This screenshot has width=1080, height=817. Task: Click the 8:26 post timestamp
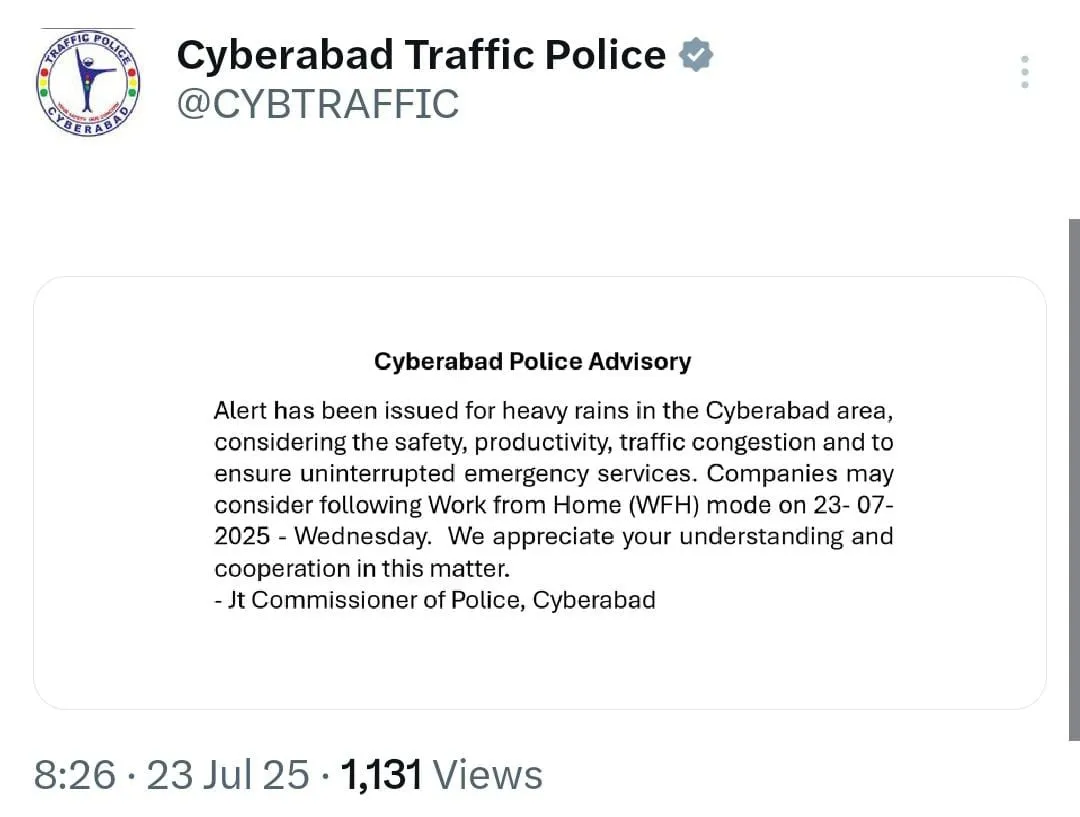point(74,775)
